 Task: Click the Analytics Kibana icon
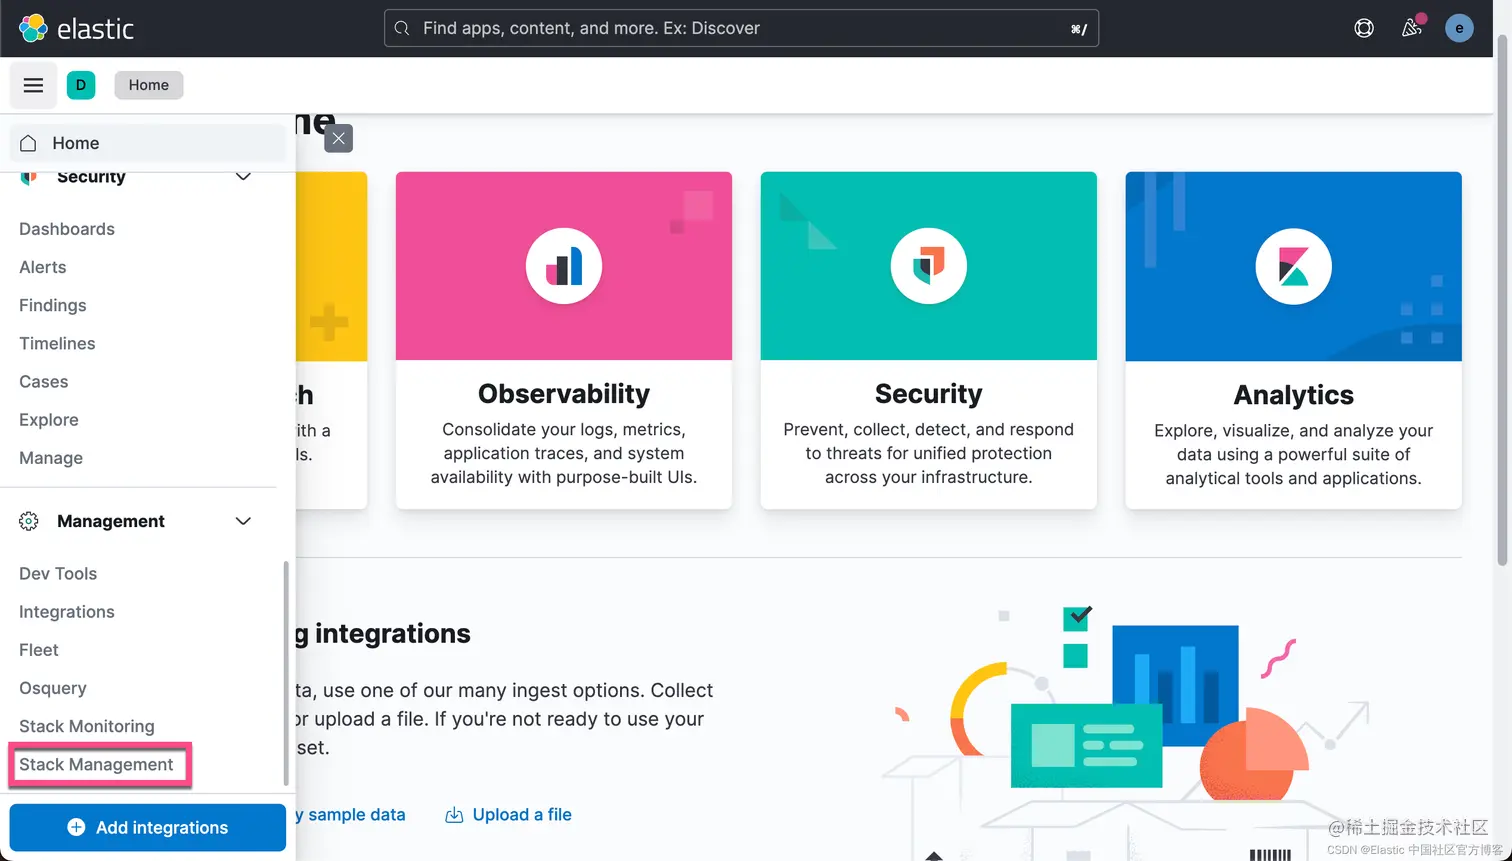click(1294, 266)
